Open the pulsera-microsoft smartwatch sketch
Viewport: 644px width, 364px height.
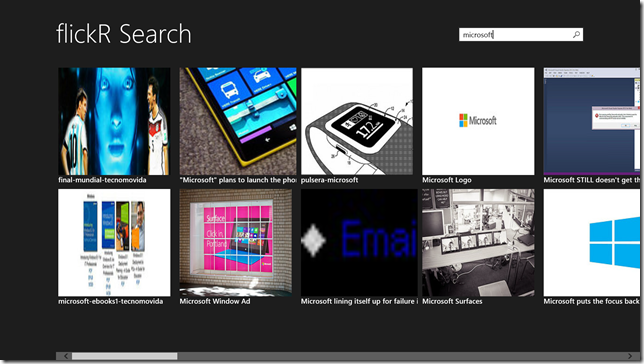tap(357, 121)
